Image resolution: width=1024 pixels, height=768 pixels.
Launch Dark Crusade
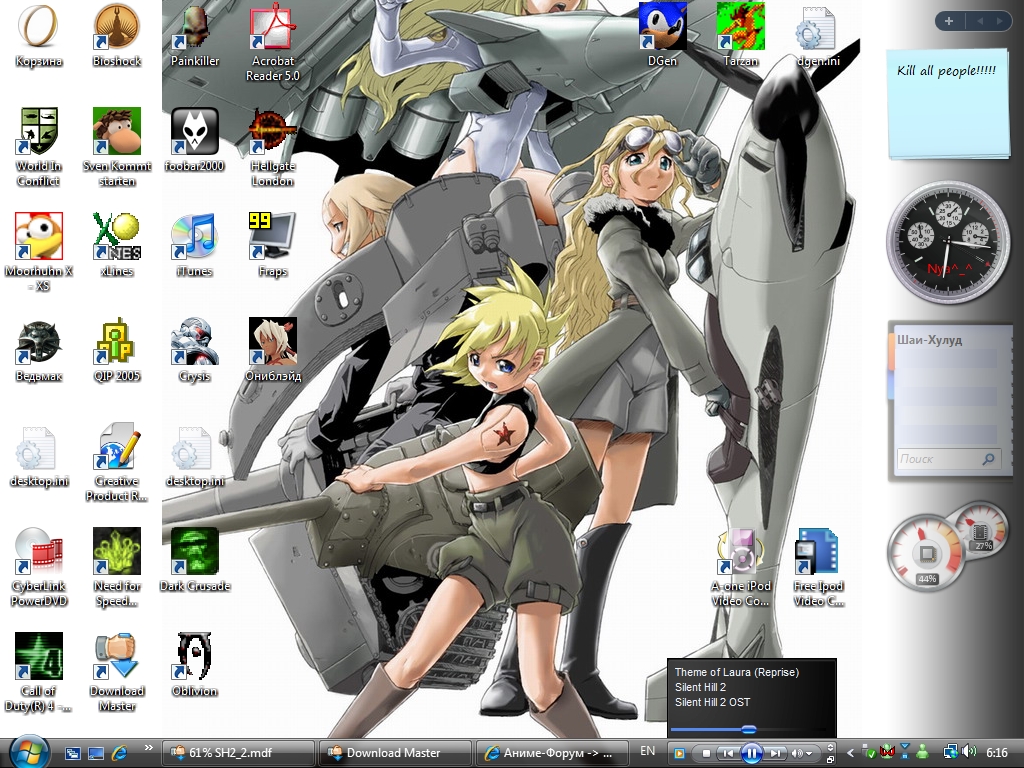(x=195, y=560)
